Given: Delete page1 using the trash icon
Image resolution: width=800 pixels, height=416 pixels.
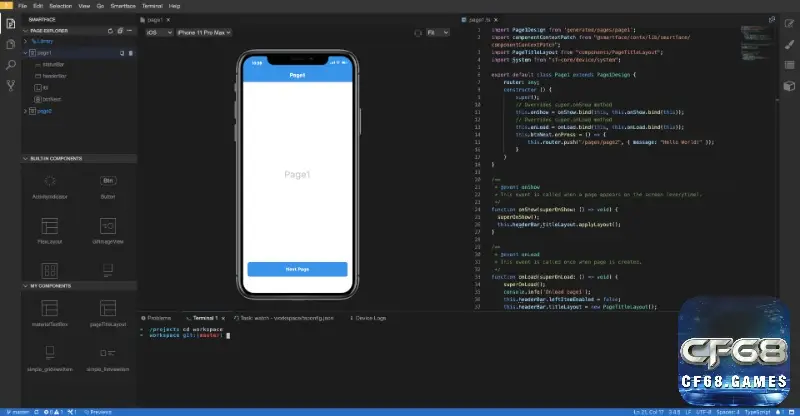Looking at the screenshot, I should 131,53.
